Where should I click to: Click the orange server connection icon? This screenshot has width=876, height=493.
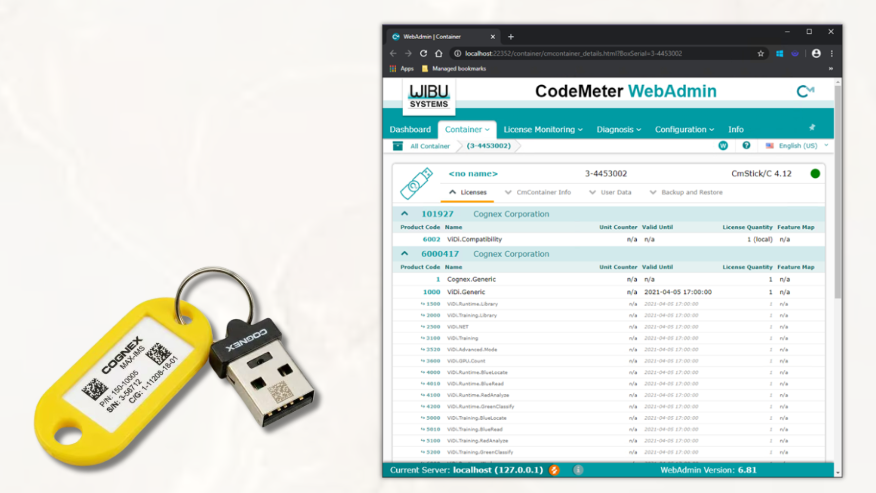click(x=554, y=470)
